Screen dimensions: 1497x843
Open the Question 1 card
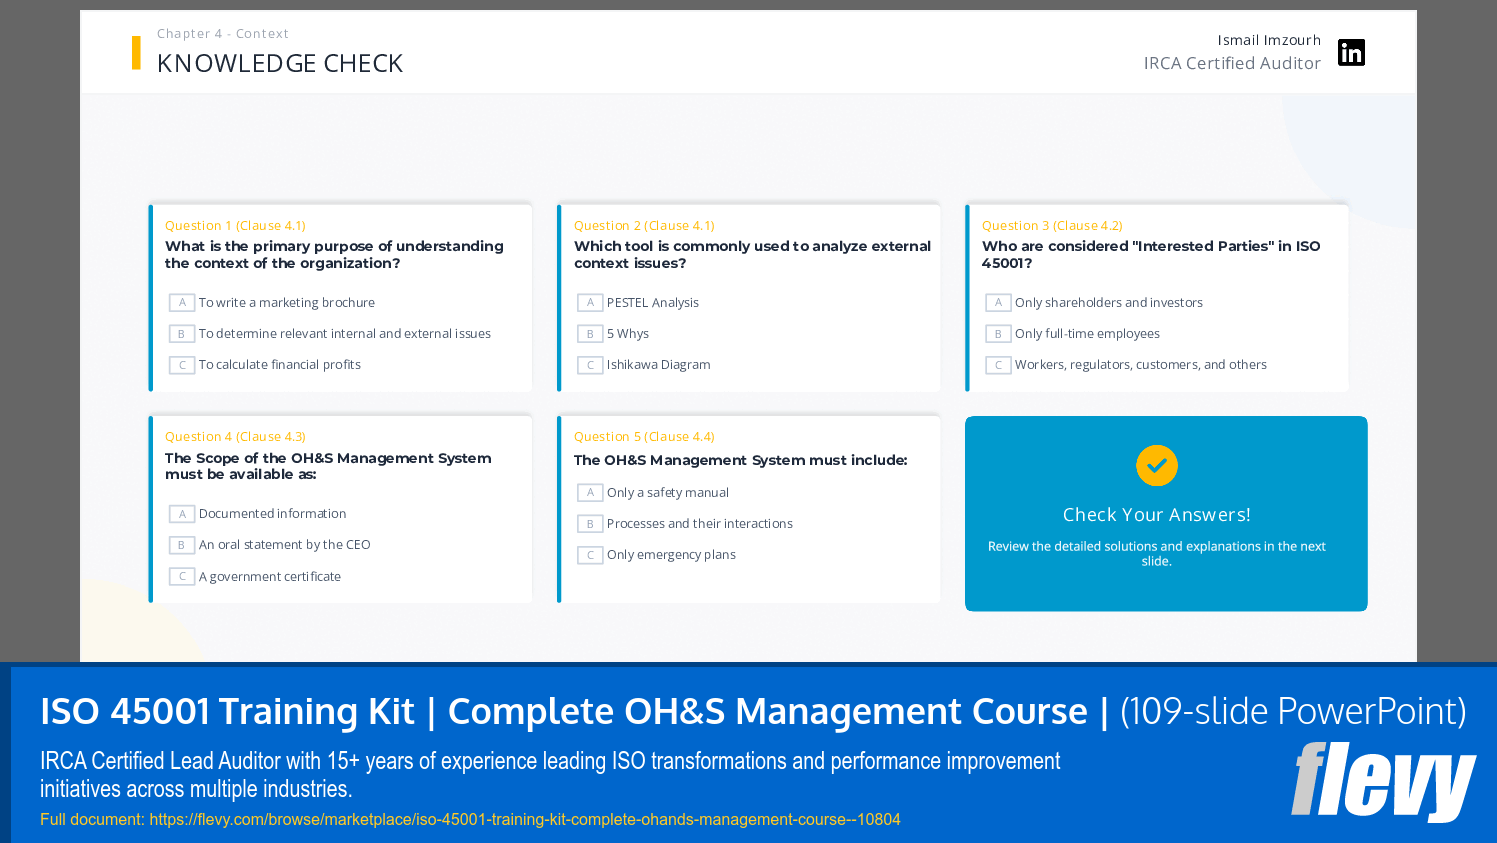coord(340,295)
